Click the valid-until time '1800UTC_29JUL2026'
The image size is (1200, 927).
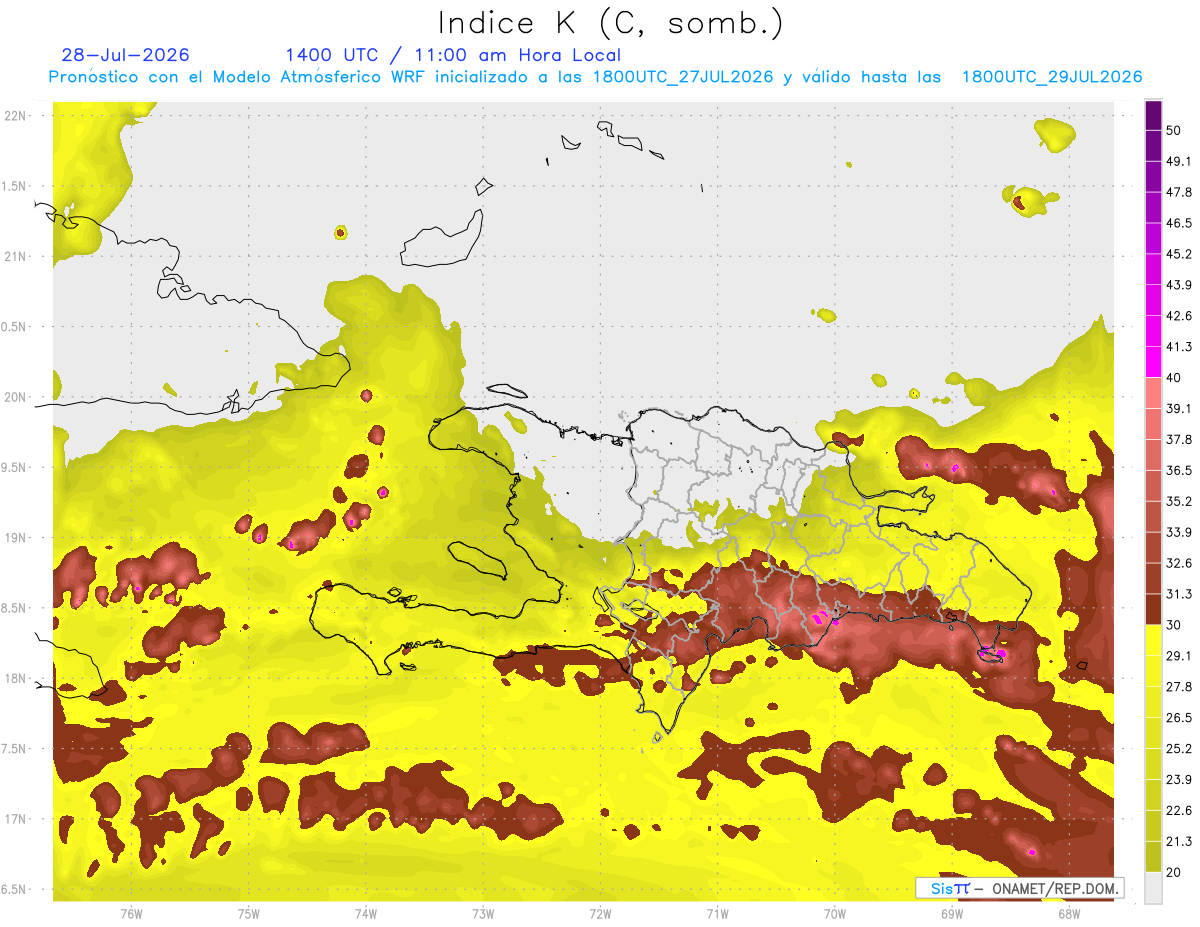point(1052,77)
